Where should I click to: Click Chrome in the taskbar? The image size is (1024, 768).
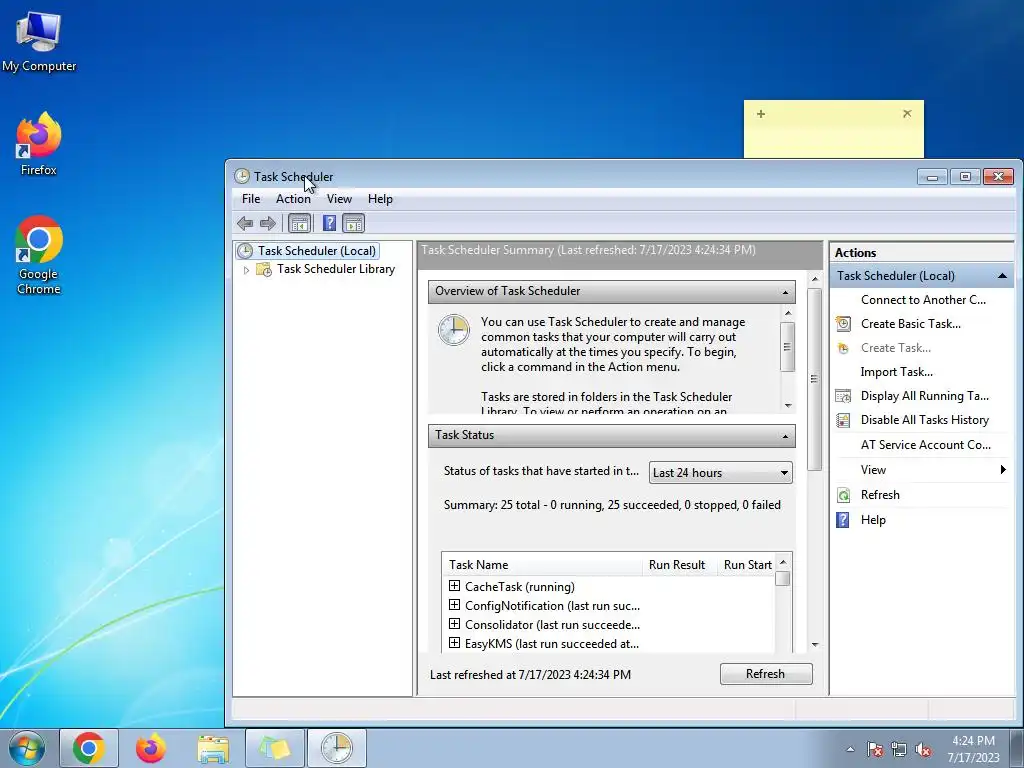[89, 748]
